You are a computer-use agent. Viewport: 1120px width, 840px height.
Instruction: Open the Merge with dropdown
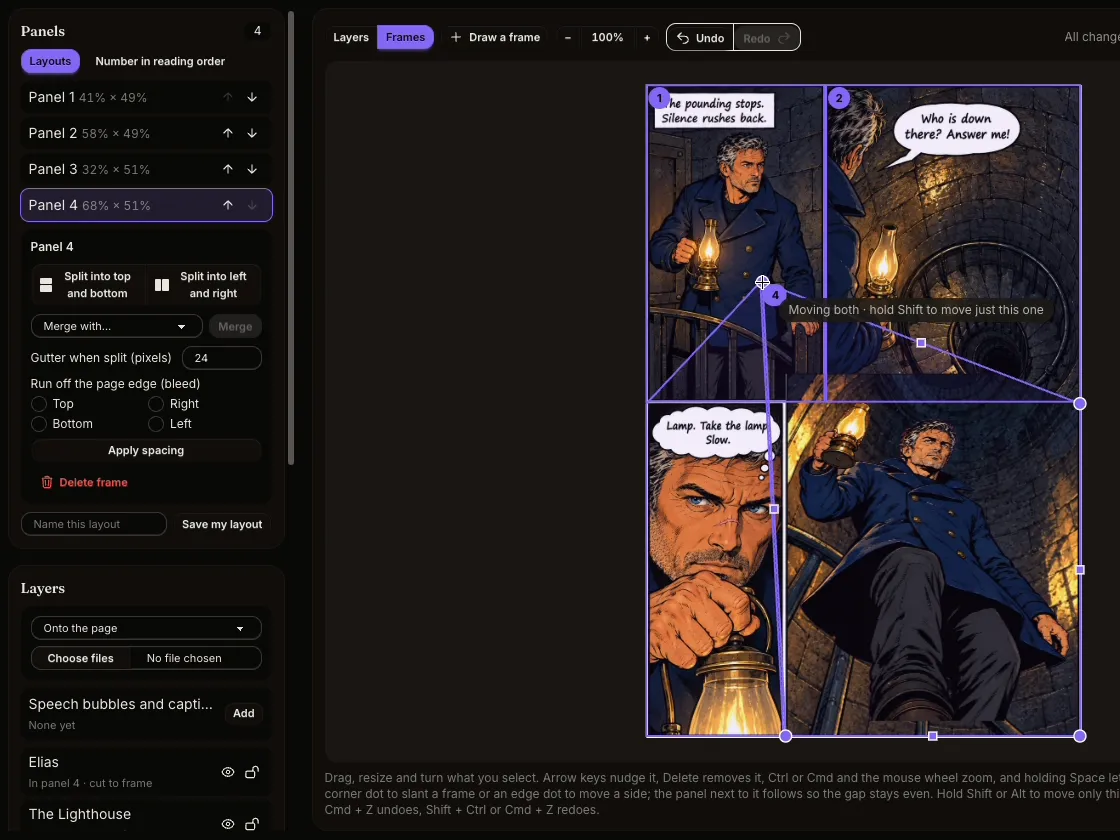[116, 326]
